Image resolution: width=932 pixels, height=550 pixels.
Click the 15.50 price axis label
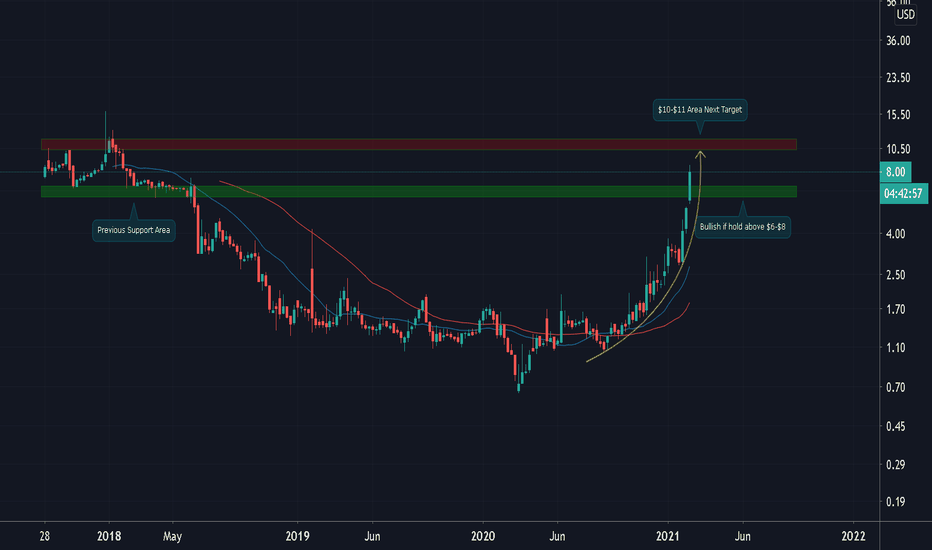point(898,114)
